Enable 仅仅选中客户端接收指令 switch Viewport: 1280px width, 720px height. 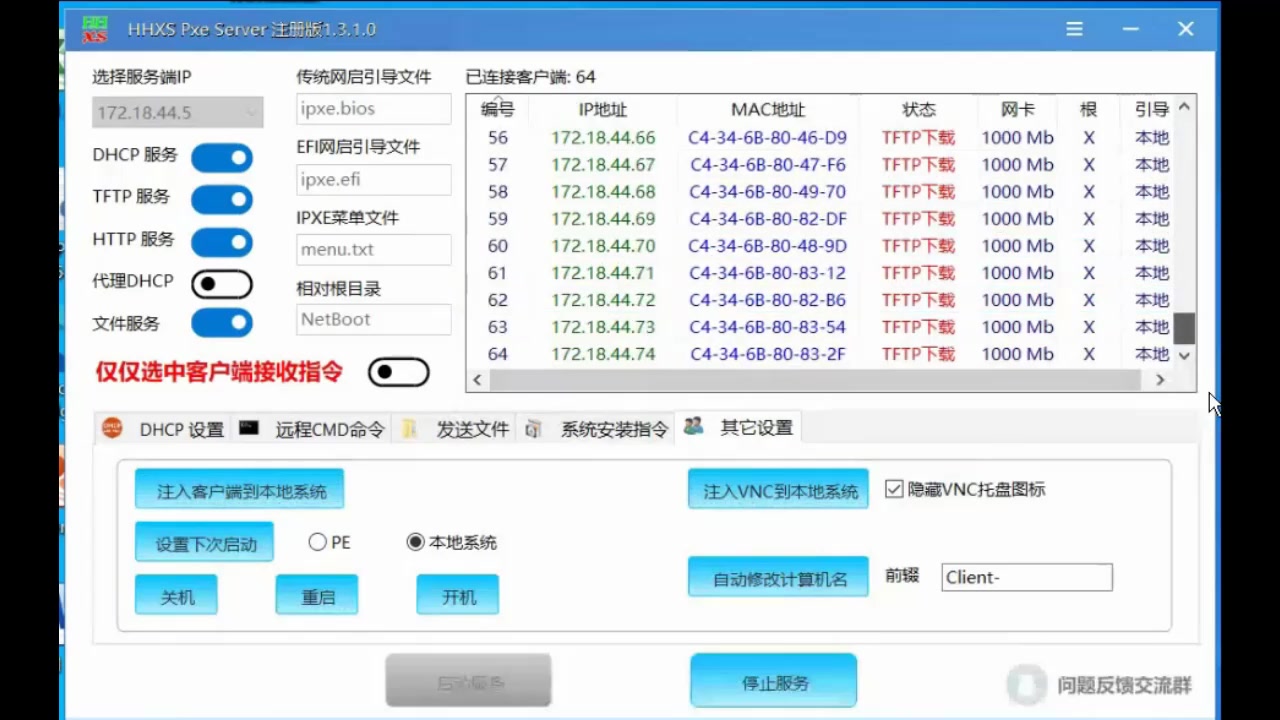399,373
